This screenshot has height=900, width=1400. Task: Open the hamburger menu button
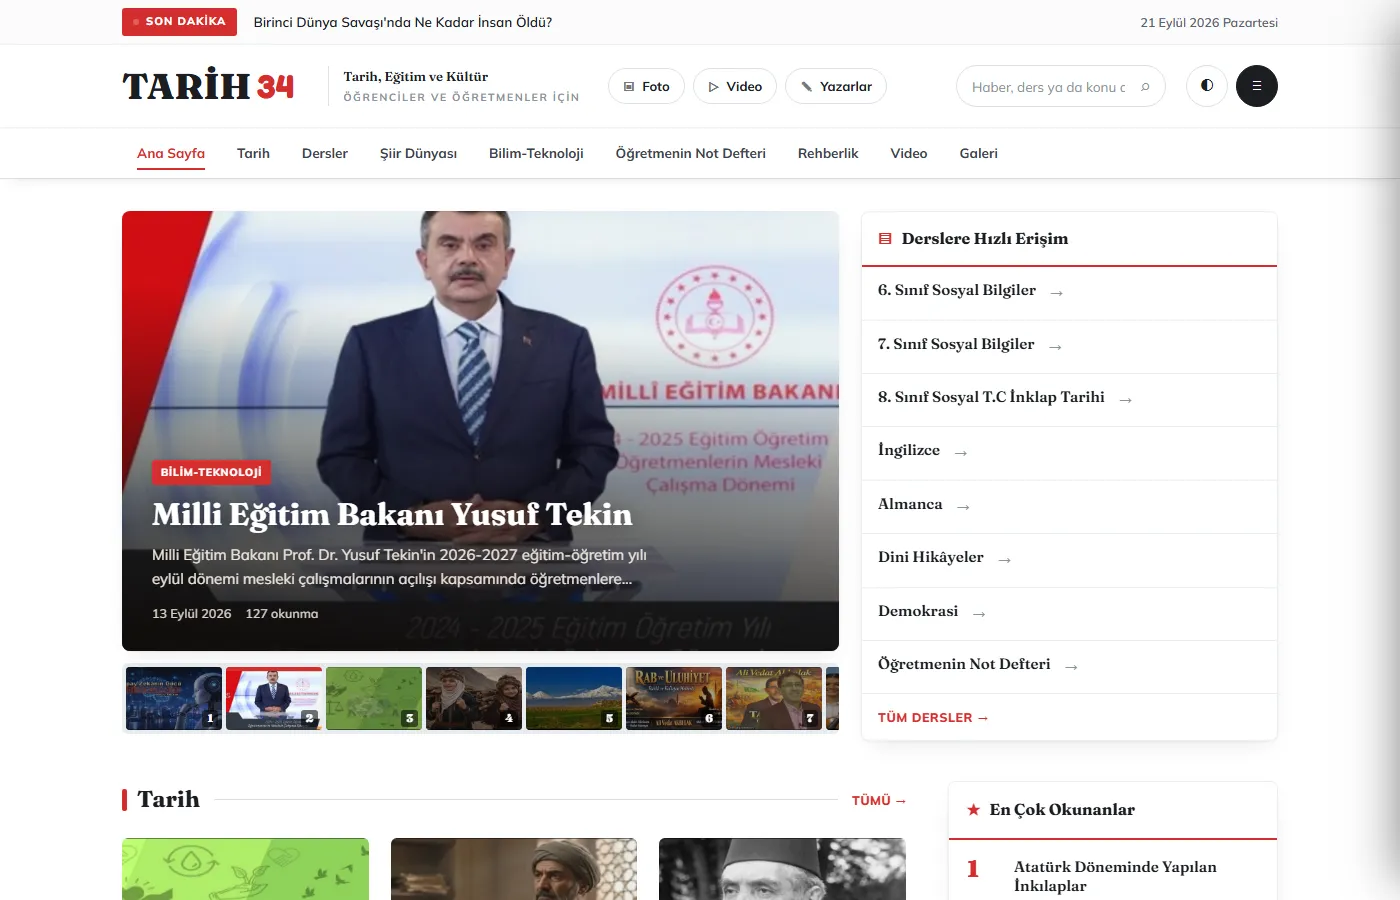[1257, 86]
